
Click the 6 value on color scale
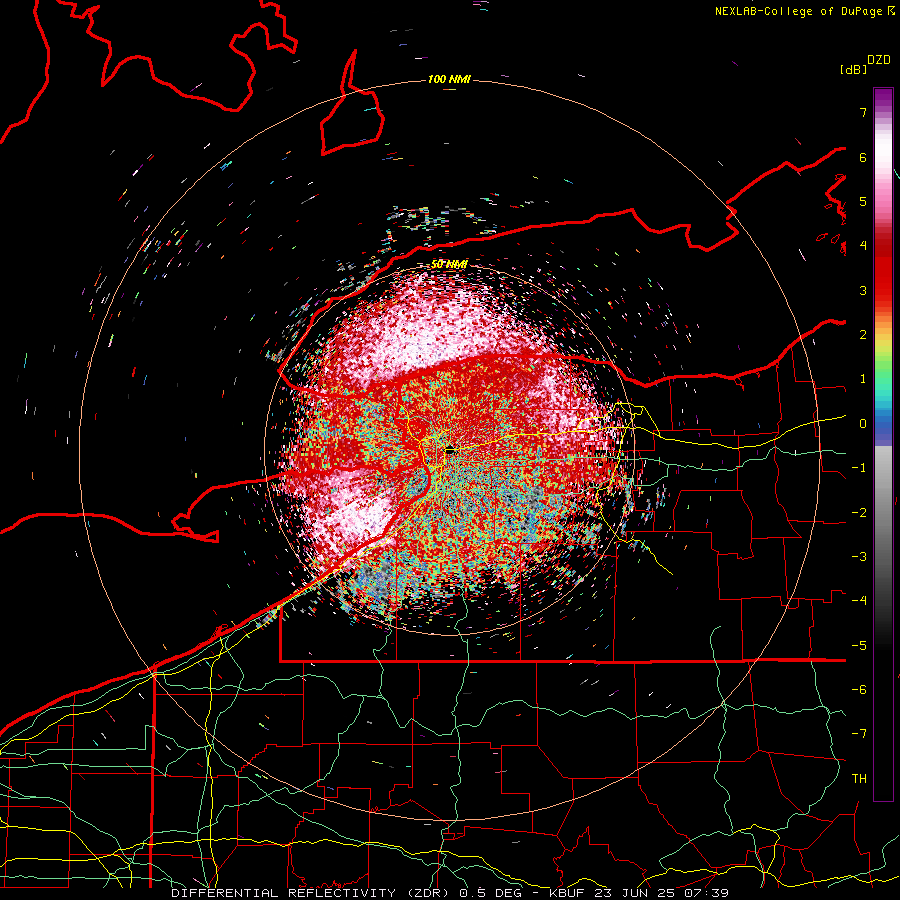pyautogui.click(x=863, y=157)
